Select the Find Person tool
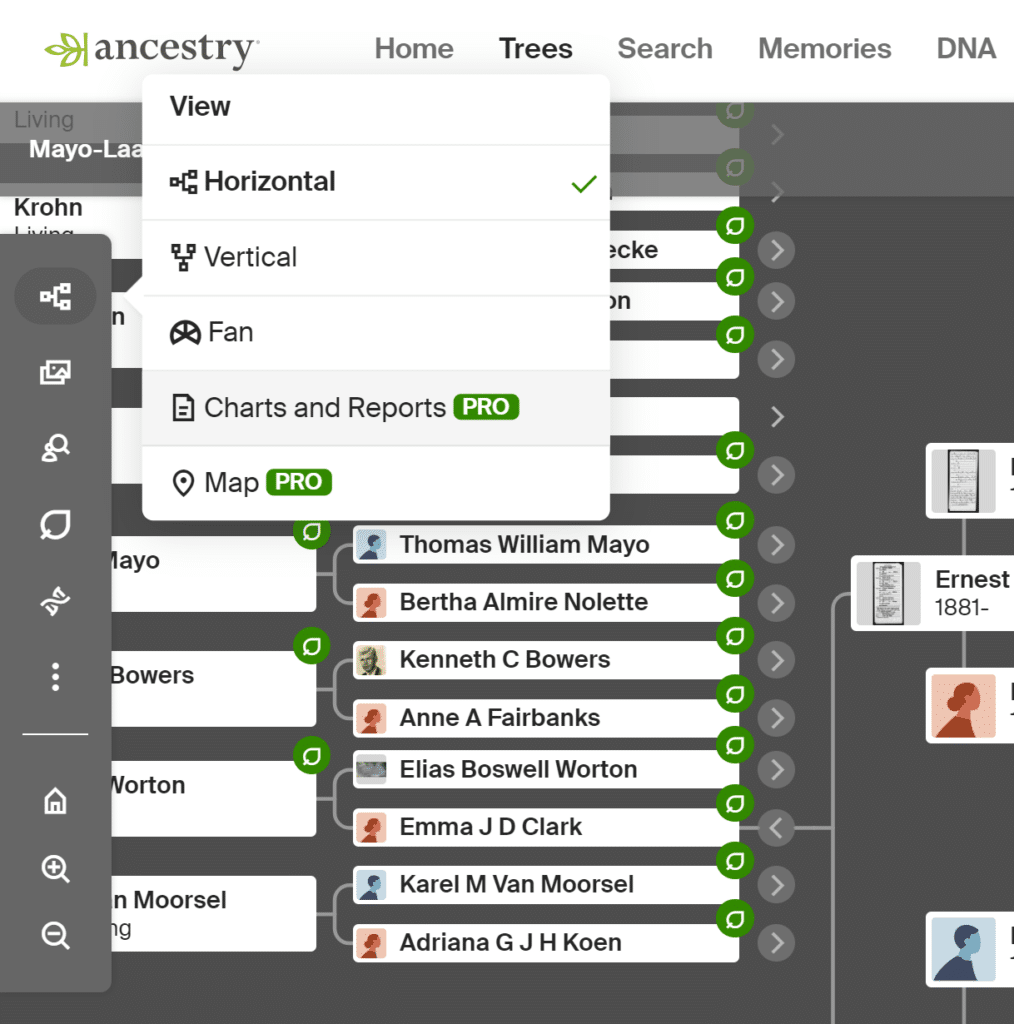1014x1024 pixels. [x=55, y=448]
